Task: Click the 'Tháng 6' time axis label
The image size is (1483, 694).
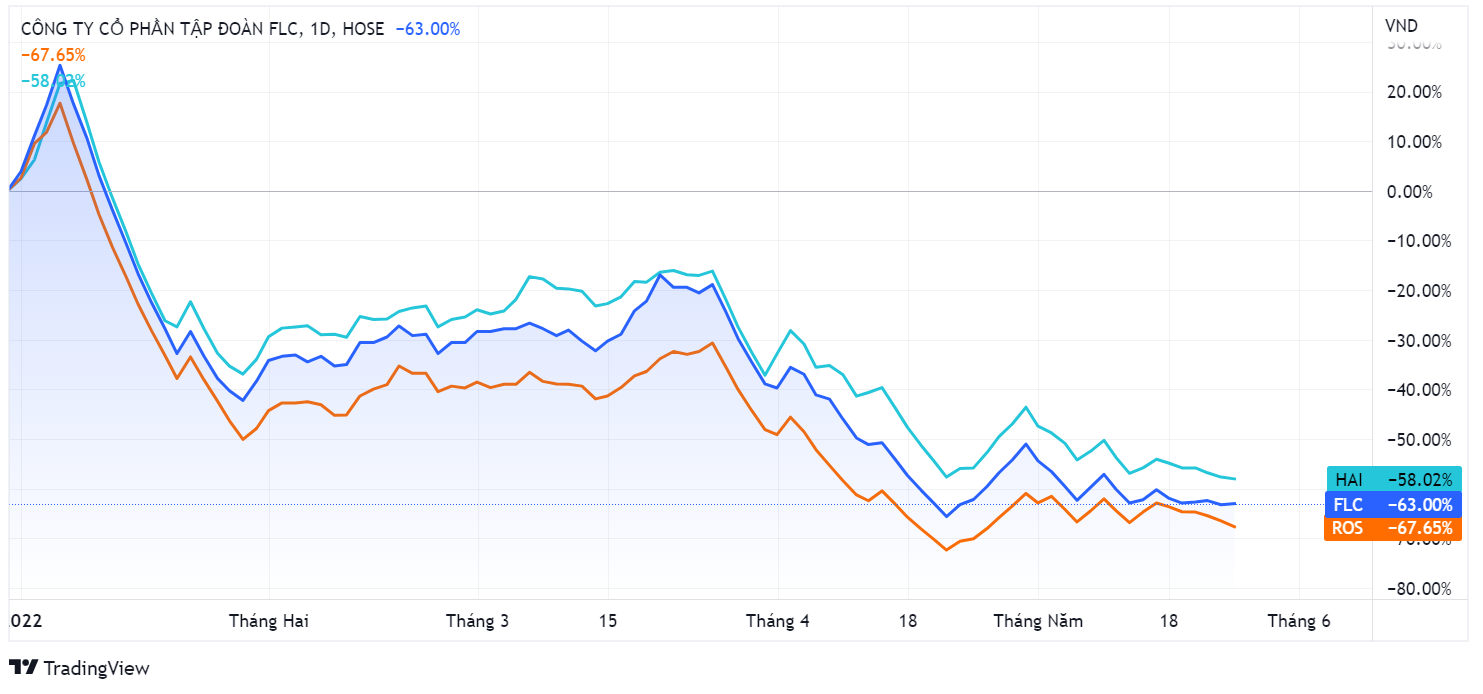Action: pyautogui.click(x=1299, y=621)
